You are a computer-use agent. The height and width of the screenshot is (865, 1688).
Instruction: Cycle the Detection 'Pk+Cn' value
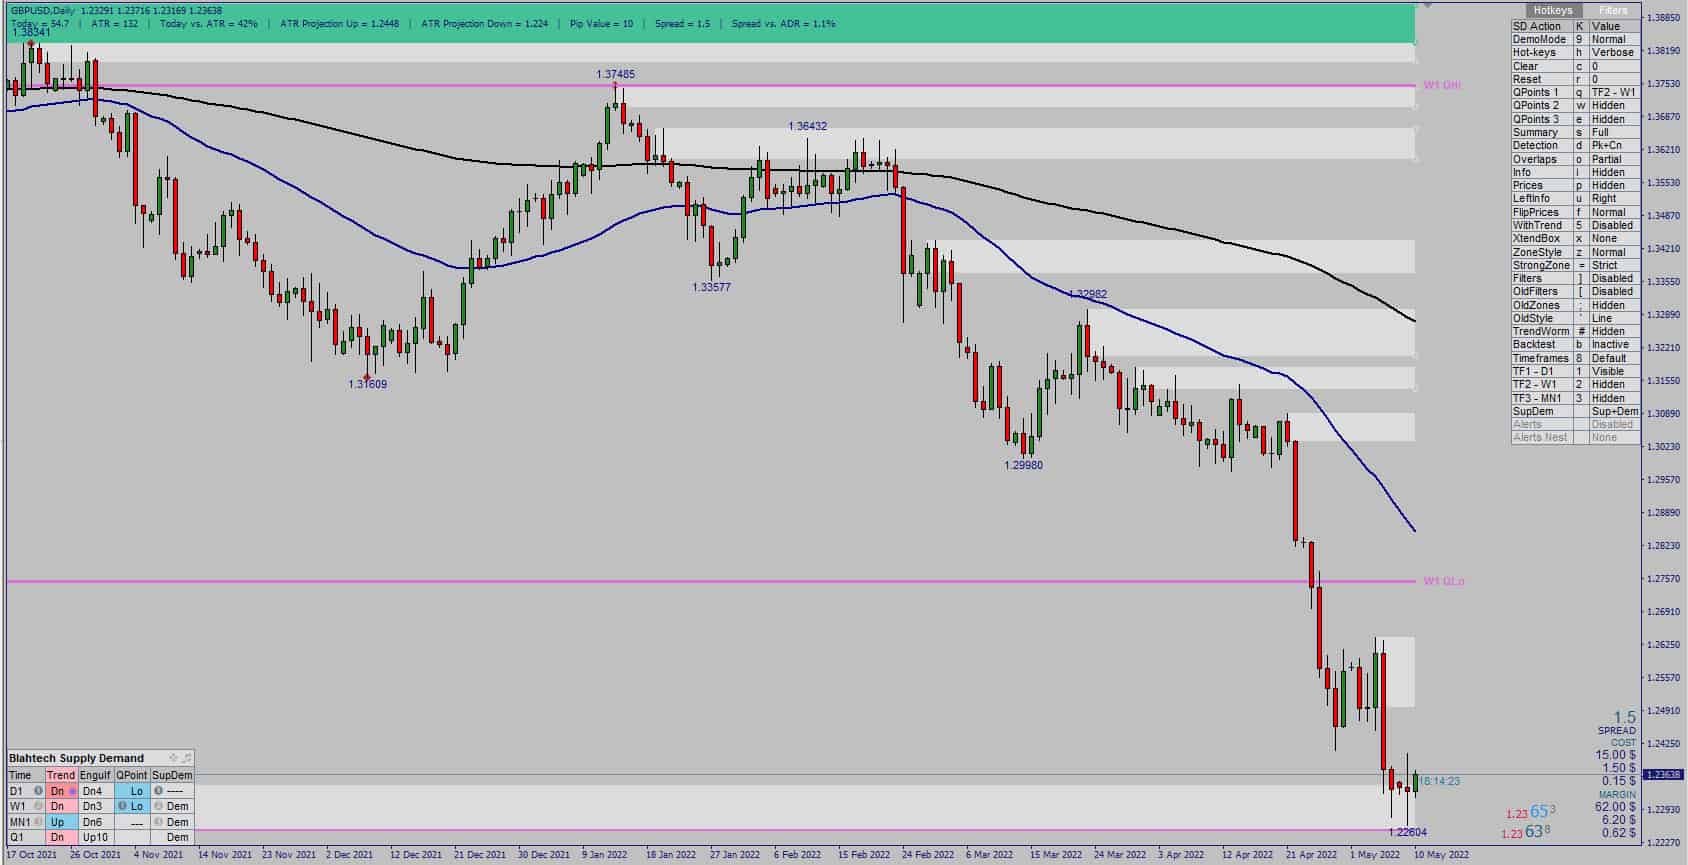pos(1614,145)
